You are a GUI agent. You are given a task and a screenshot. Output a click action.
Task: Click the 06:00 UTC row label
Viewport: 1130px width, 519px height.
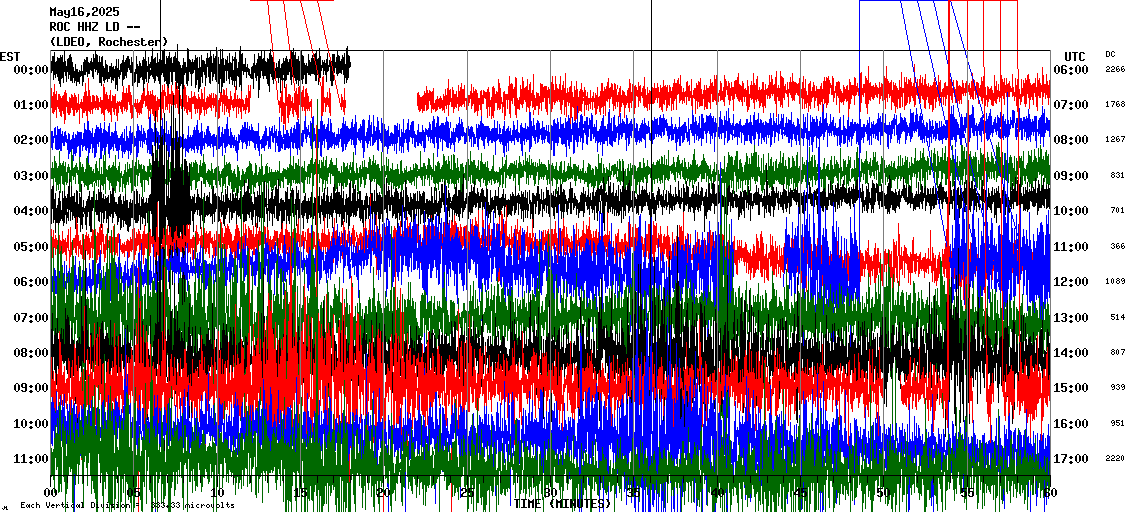pos(1071,70)
